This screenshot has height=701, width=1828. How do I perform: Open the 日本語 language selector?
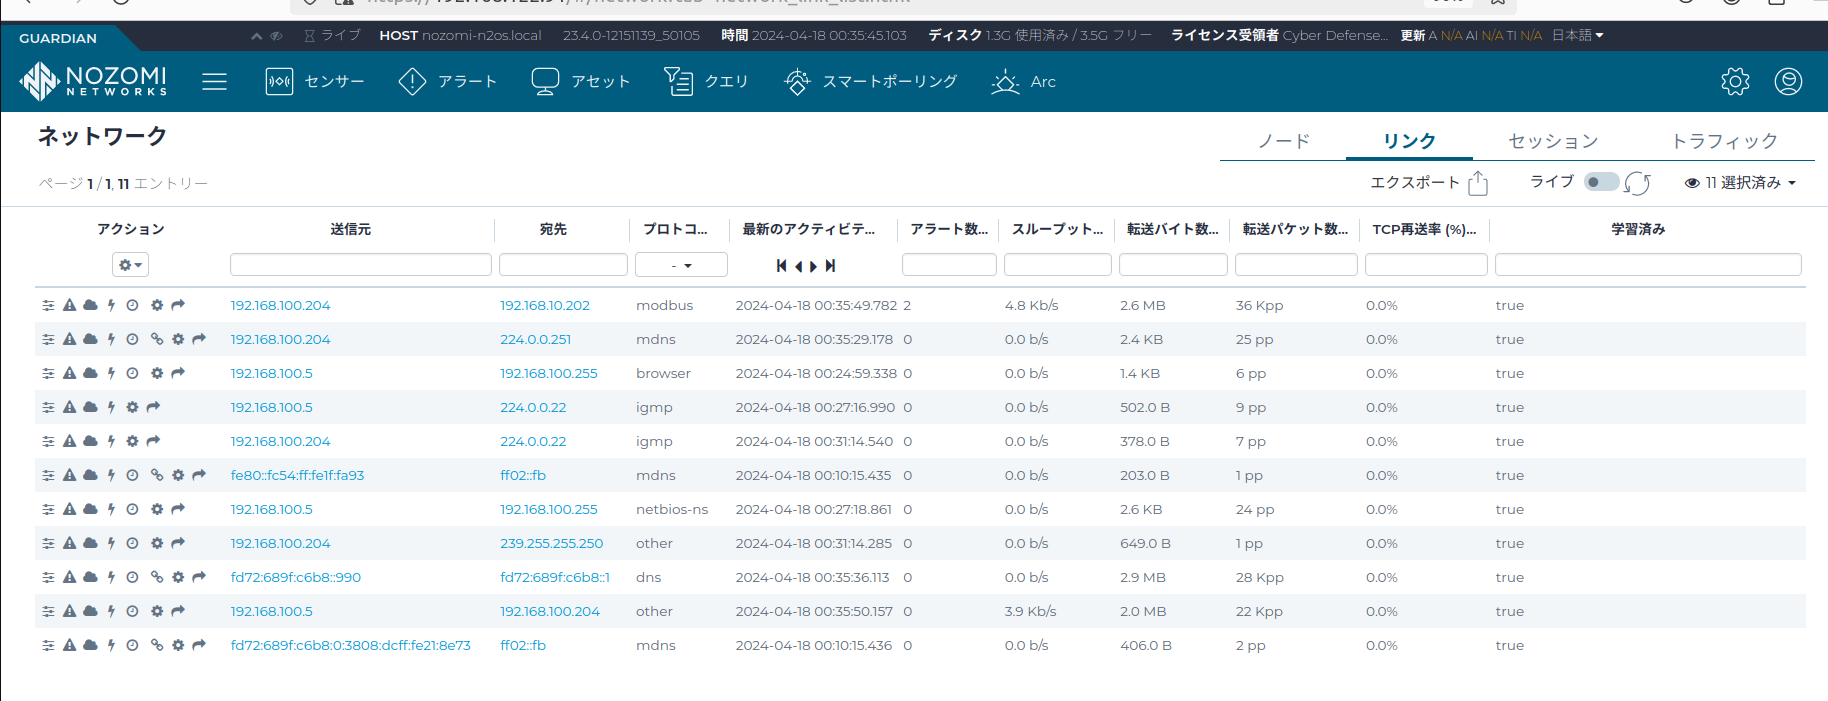[1577, 35]
